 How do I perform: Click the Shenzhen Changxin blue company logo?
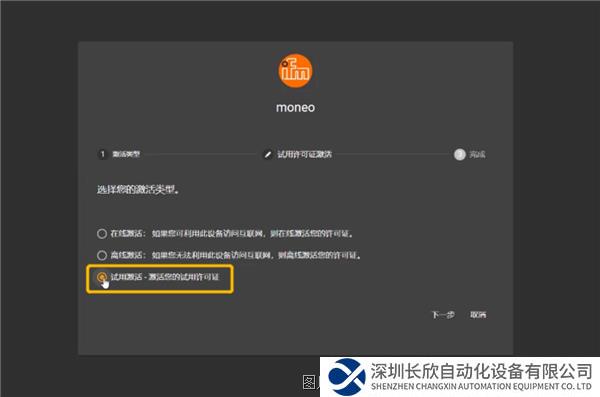[x=346, y=377]
